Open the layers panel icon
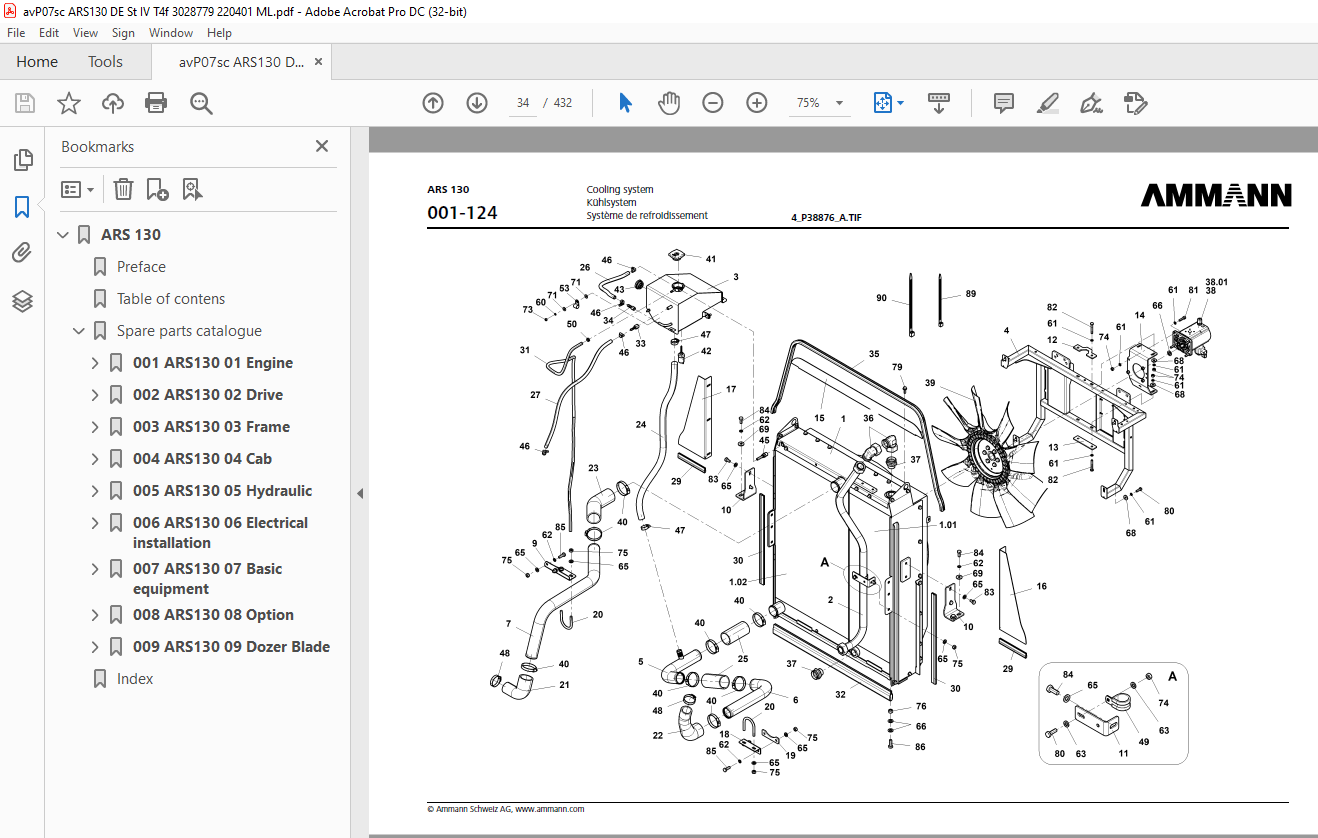The image size is (1318, 838). pyautogui.click(x=22, y=301)
